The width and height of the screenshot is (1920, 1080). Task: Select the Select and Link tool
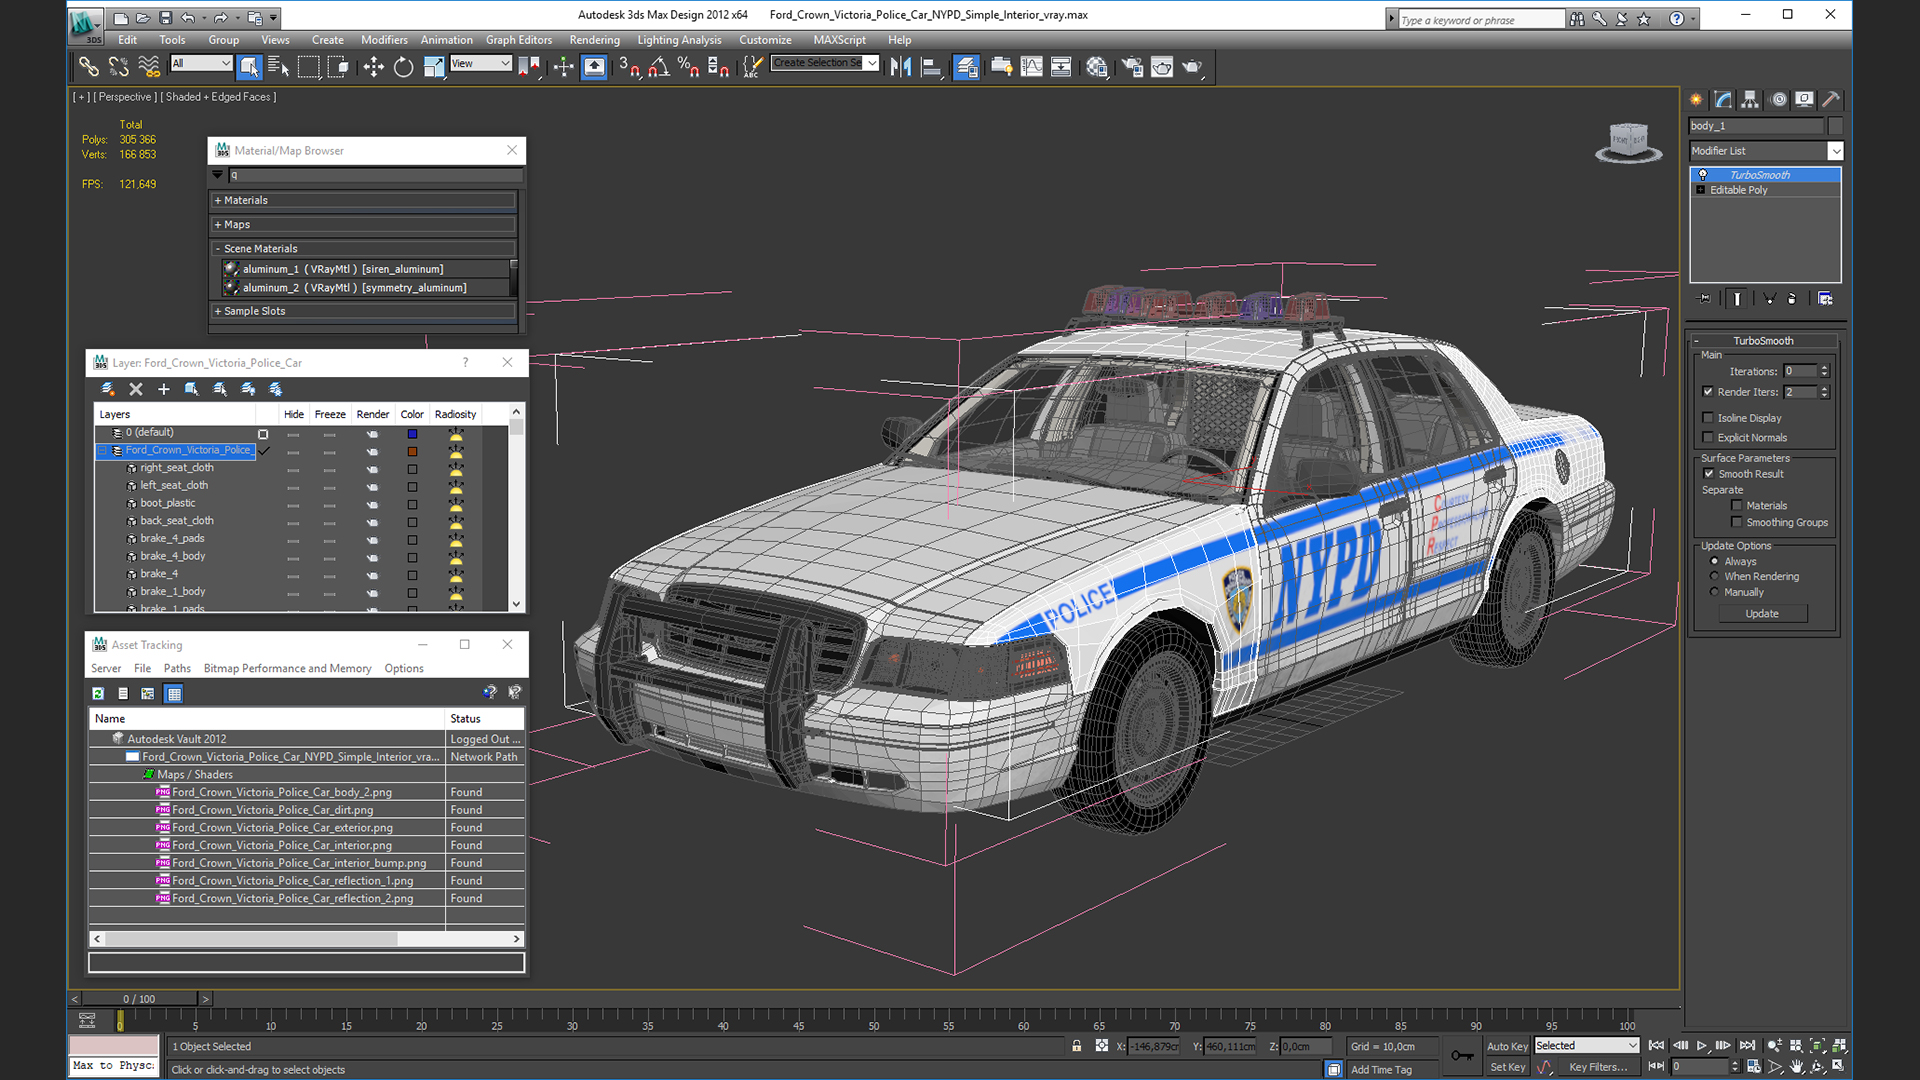point(89,67)
